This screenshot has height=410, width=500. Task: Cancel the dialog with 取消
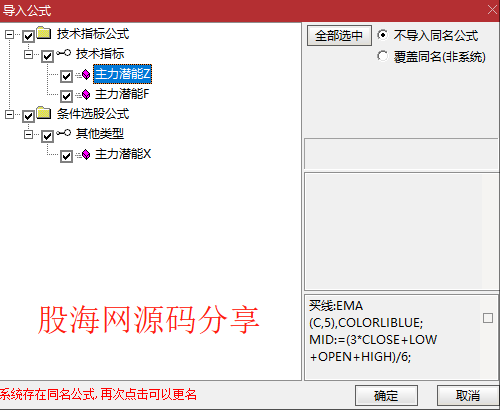pyautogui.click(x=468, y=396)
